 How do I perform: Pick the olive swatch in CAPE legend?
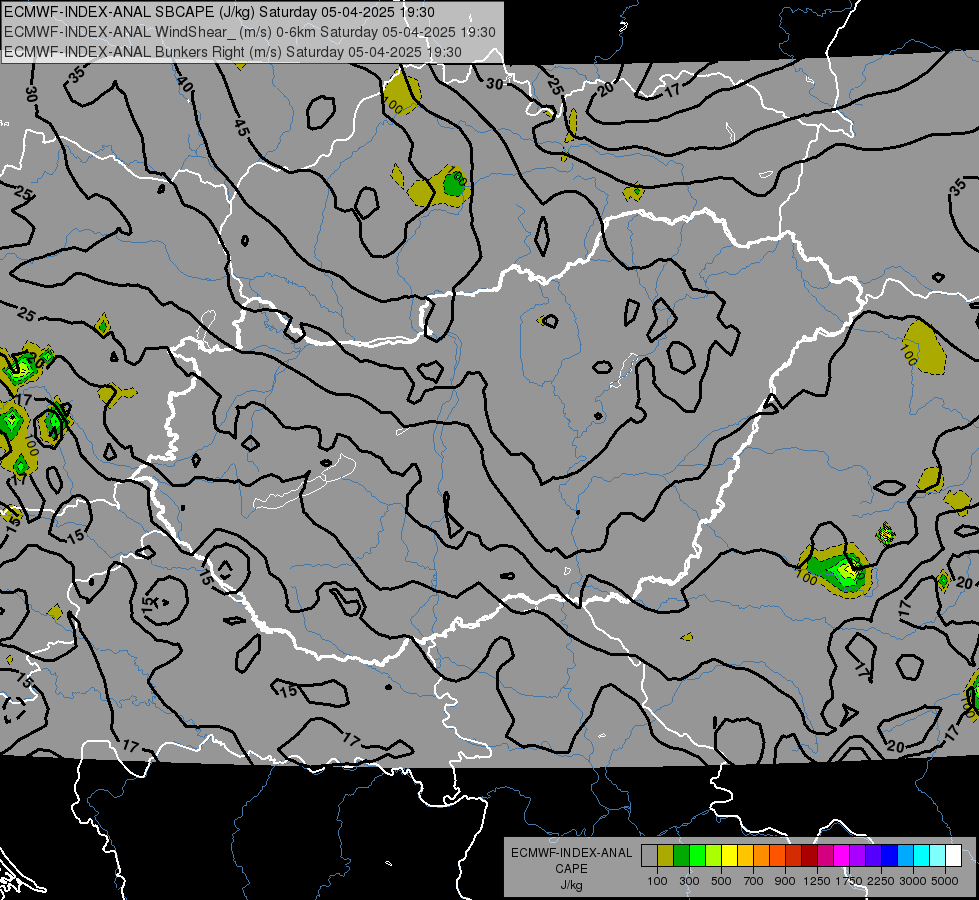[666, 855]
